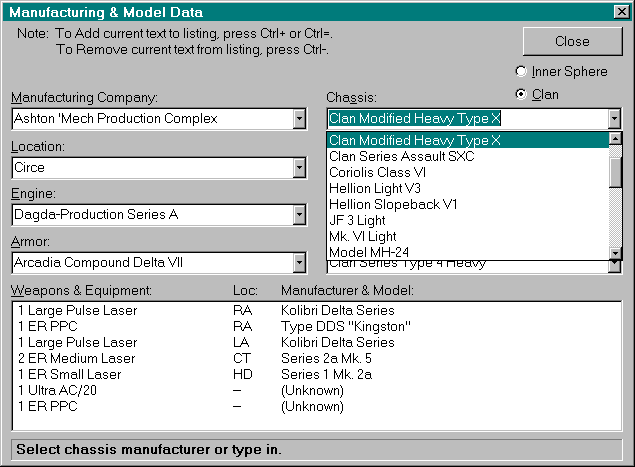Choose Coriolis Class VI chassis
This screenshot has height=467, width=635.
[x=468, y=173]
